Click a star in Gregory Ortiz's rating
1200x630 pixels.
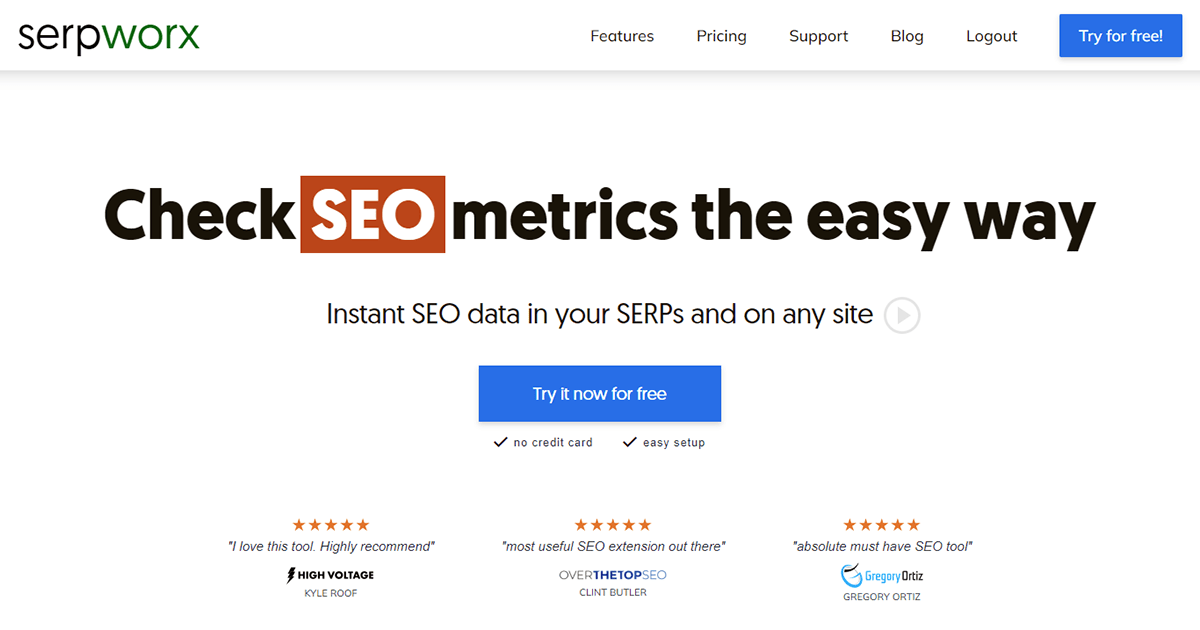tap(881, 523)
